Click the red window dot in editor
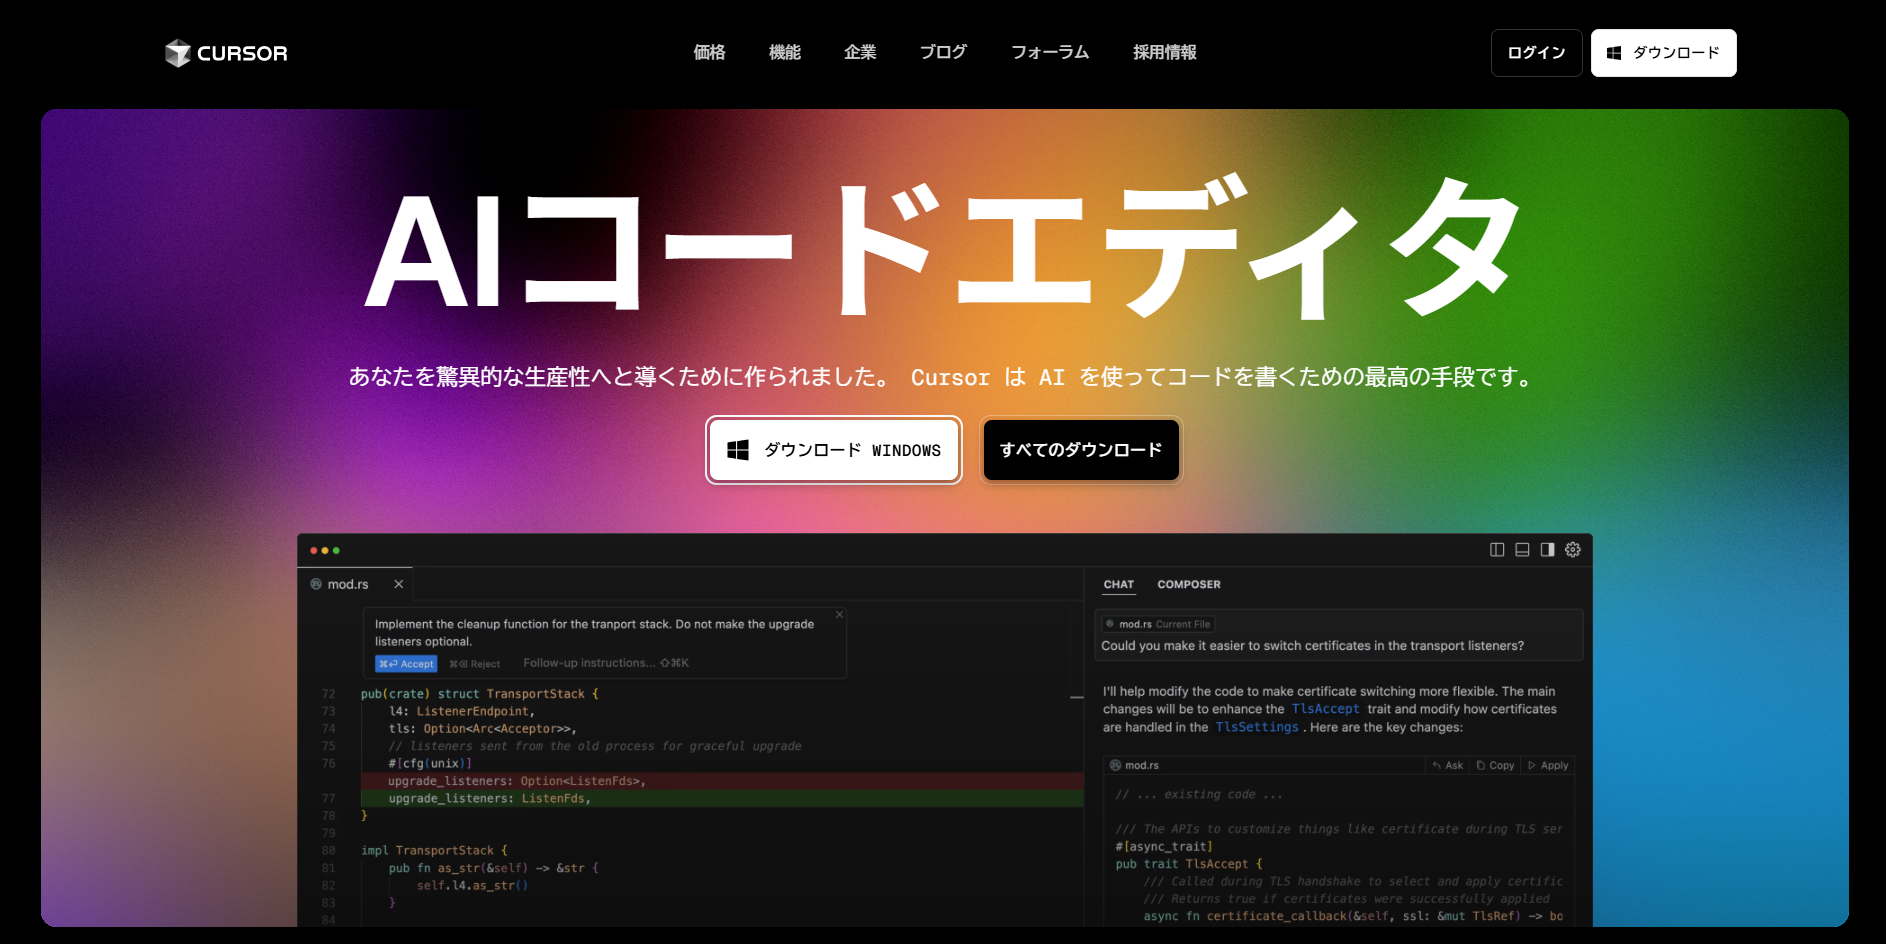Image resolution: width=1886 pixels, height=944 pixels. click(x=314, y=550)
